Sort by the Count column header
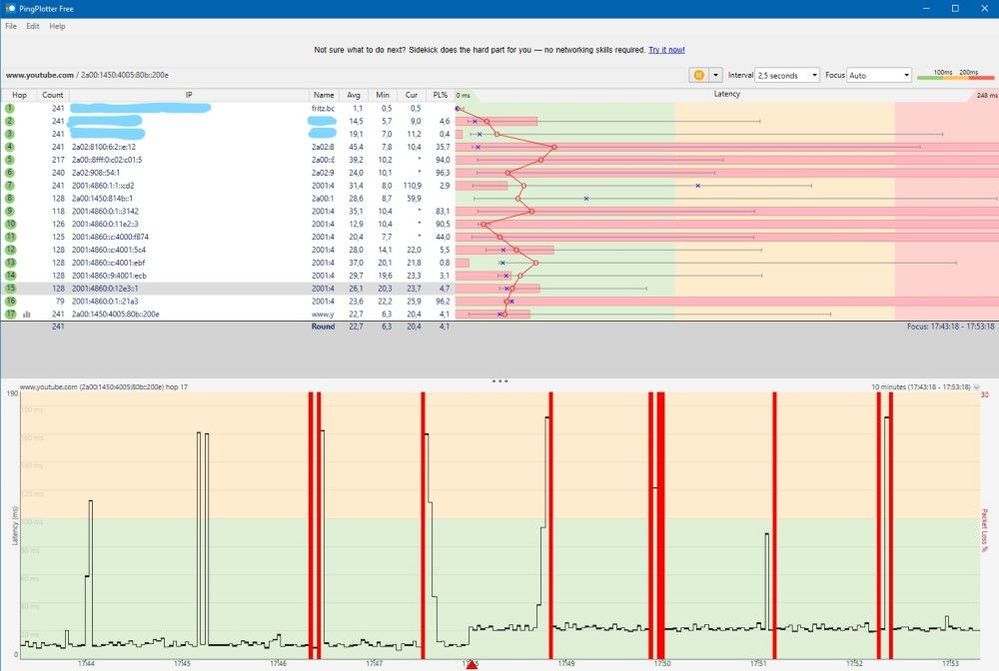 (52, 95)
